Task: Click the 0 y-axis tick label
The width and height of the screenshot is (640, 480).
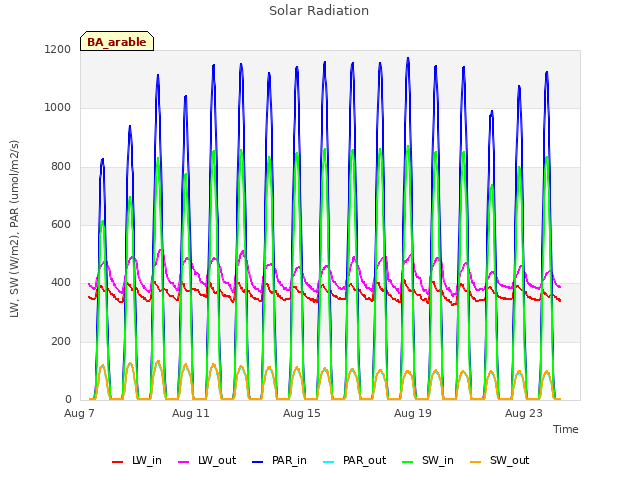Action: (68, 399)
